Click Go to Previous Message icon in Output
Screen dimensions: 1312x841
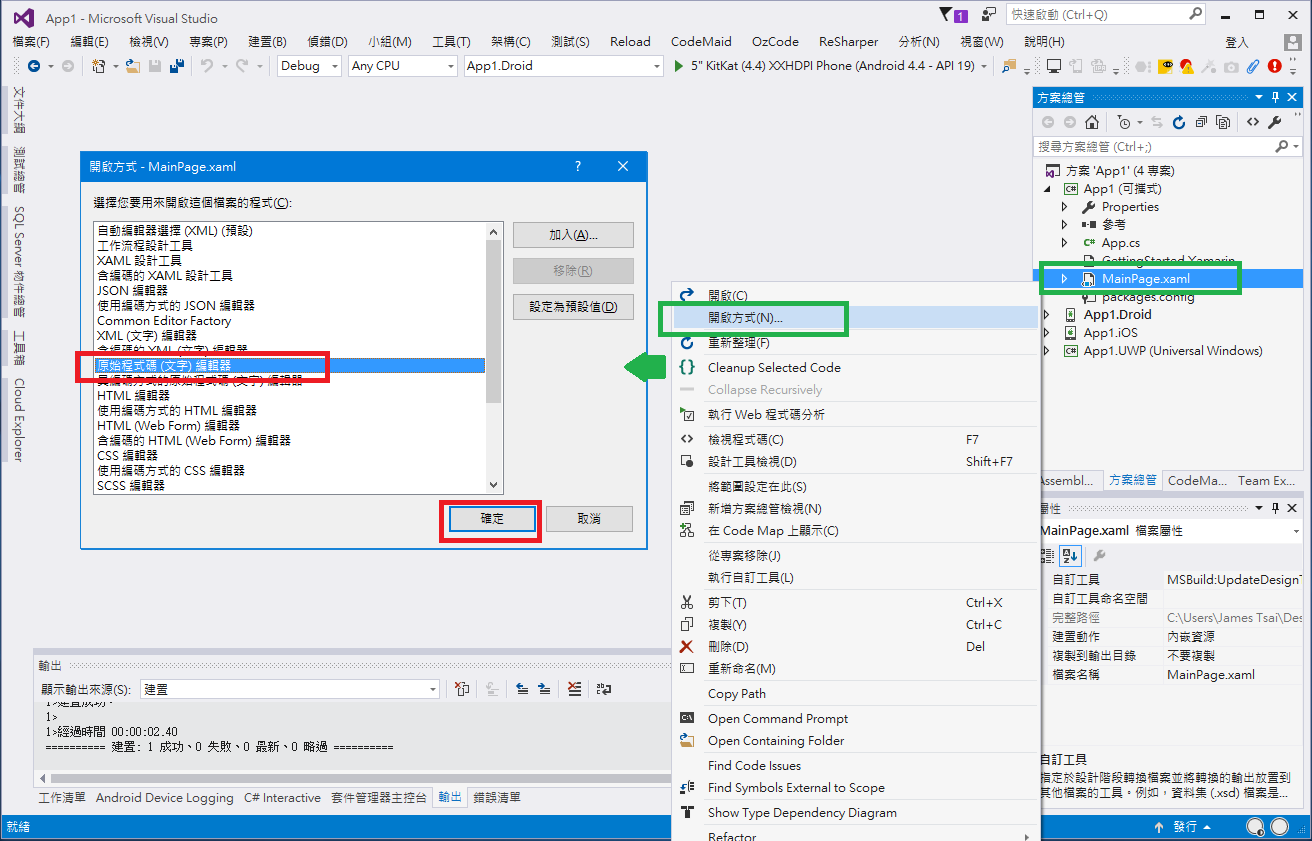[522, 689]
